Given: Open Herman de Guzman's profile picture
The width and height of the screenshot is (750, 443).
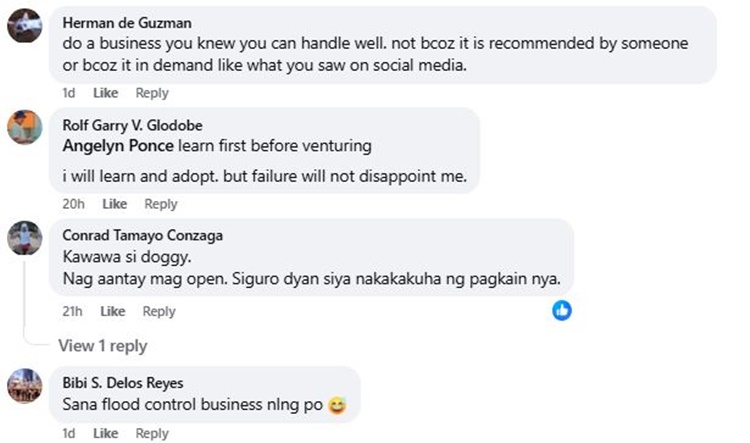Looking at the screenshot, I should (24, 26).
